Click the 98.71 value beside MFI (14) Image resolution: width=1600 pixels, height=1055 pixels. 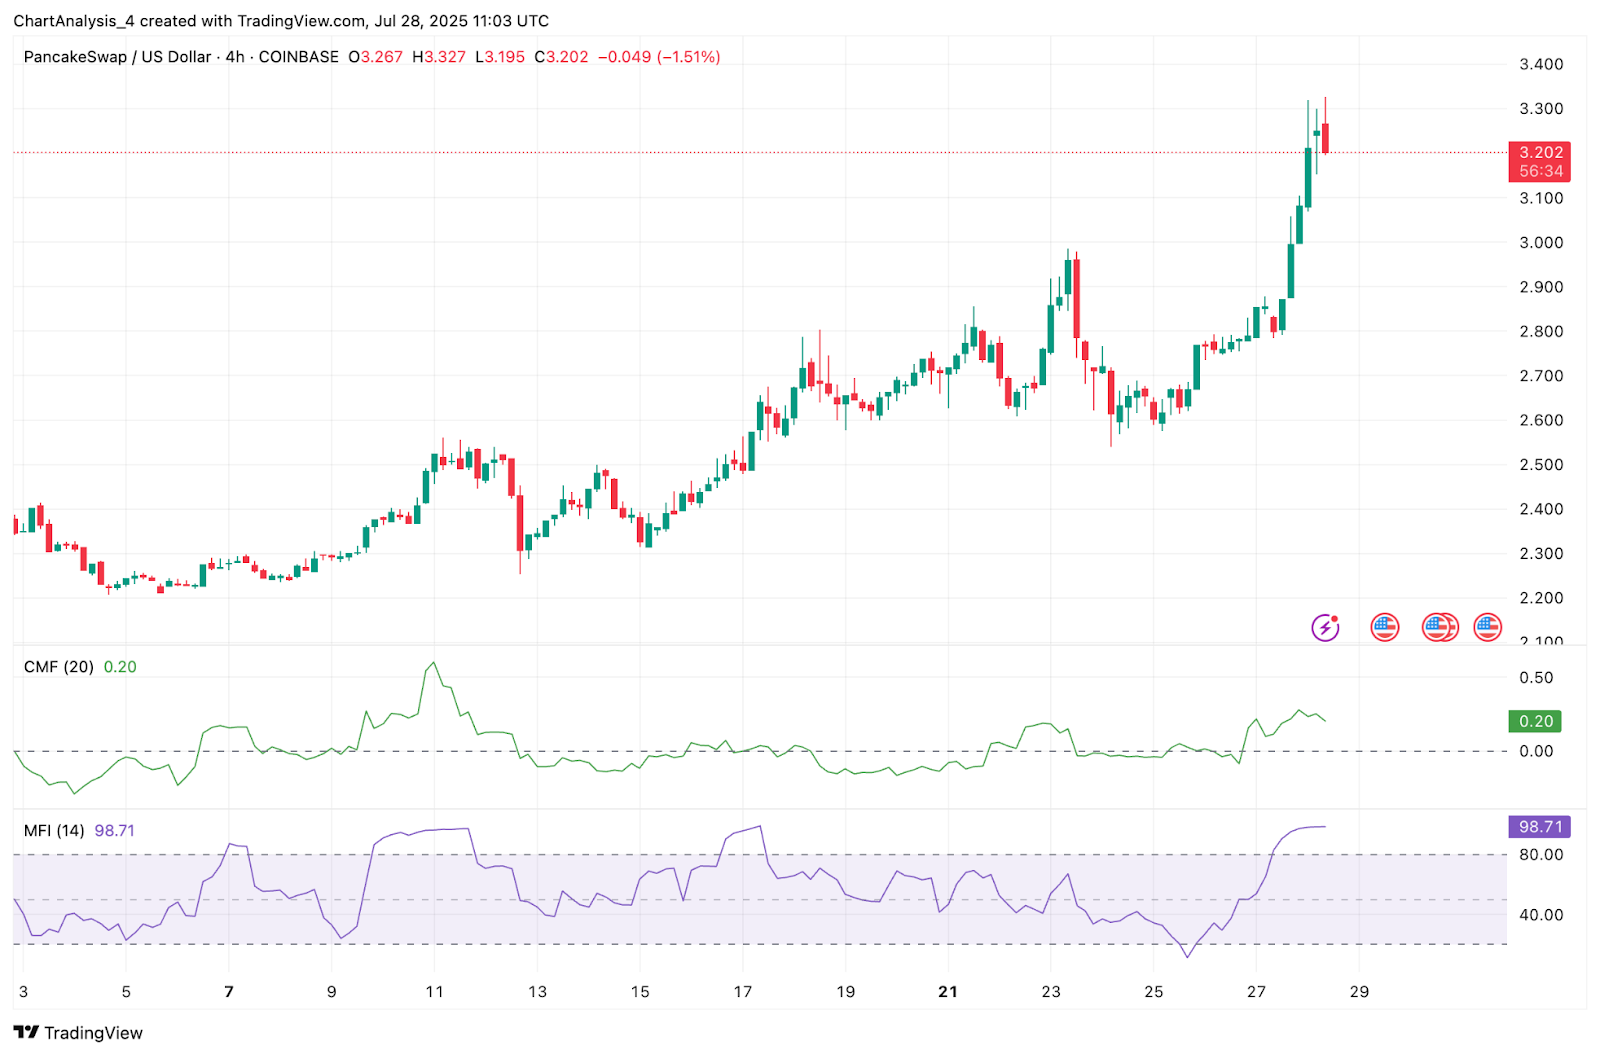point(114,831)
